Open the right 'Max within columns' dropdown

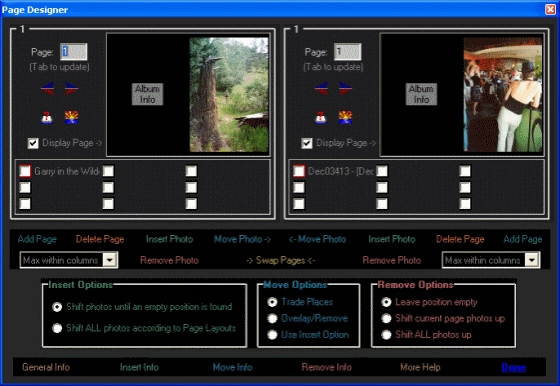[x=532, y=260]
